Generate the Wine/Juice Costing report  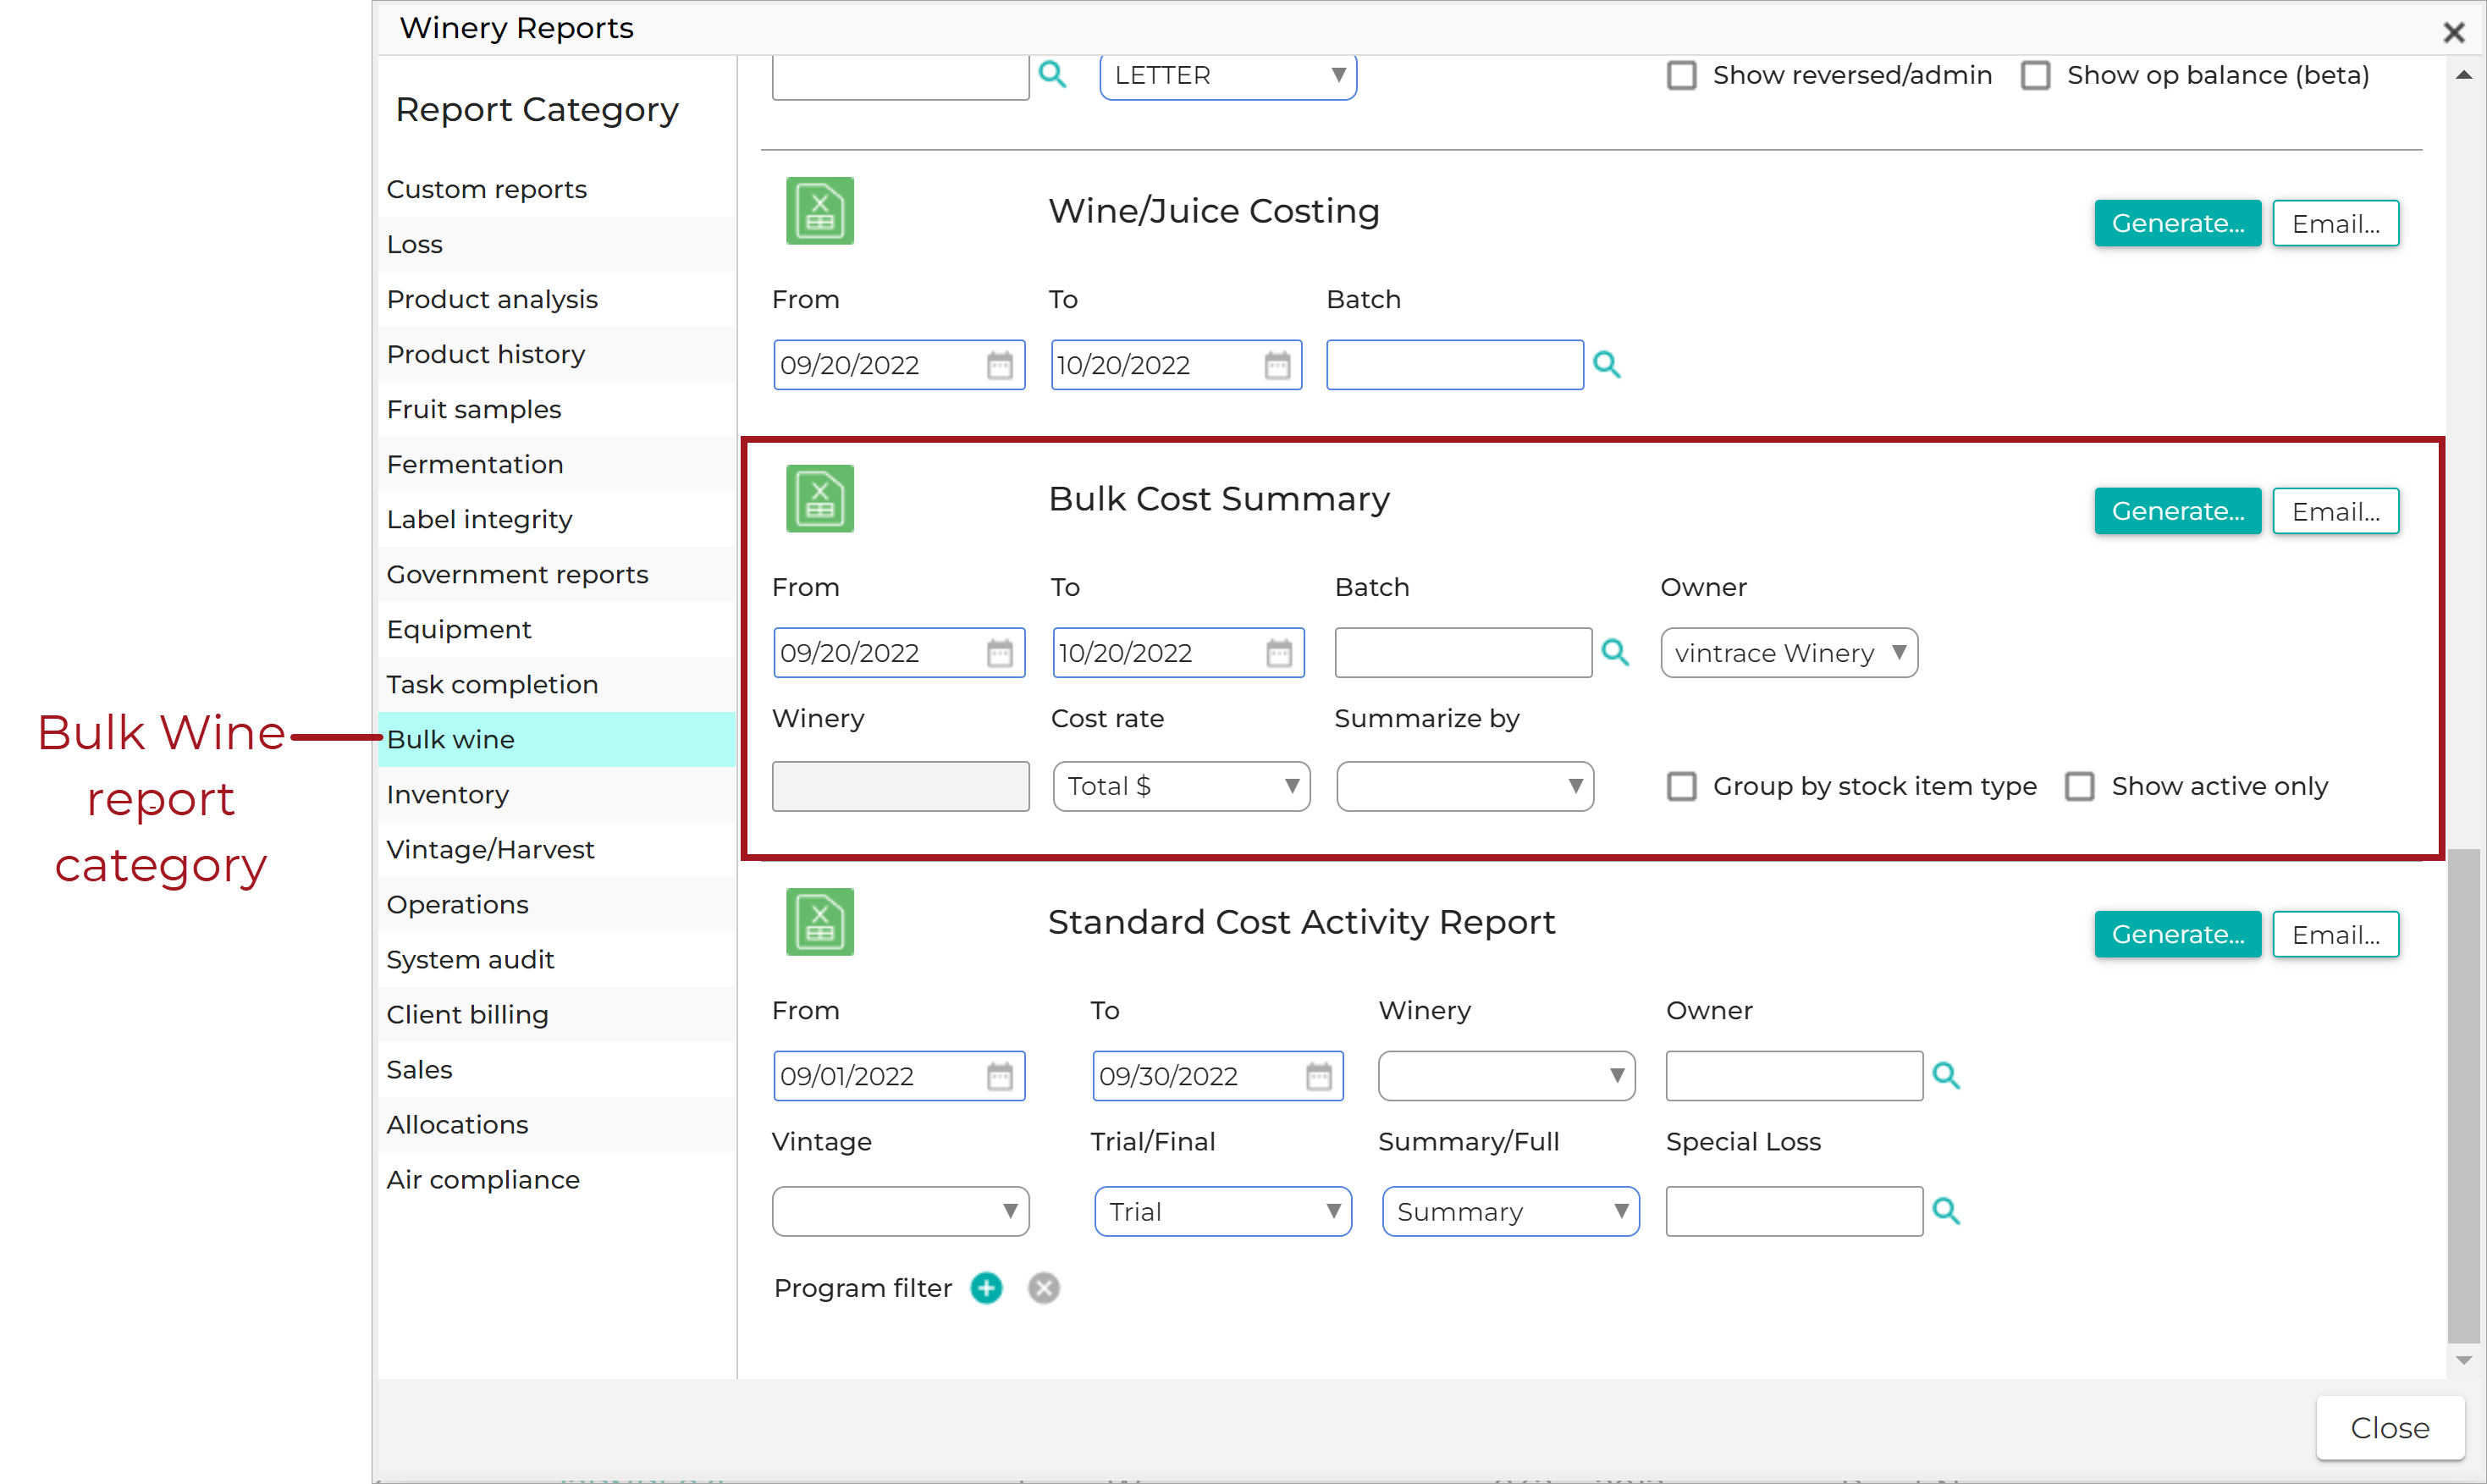pos(2177,223)
